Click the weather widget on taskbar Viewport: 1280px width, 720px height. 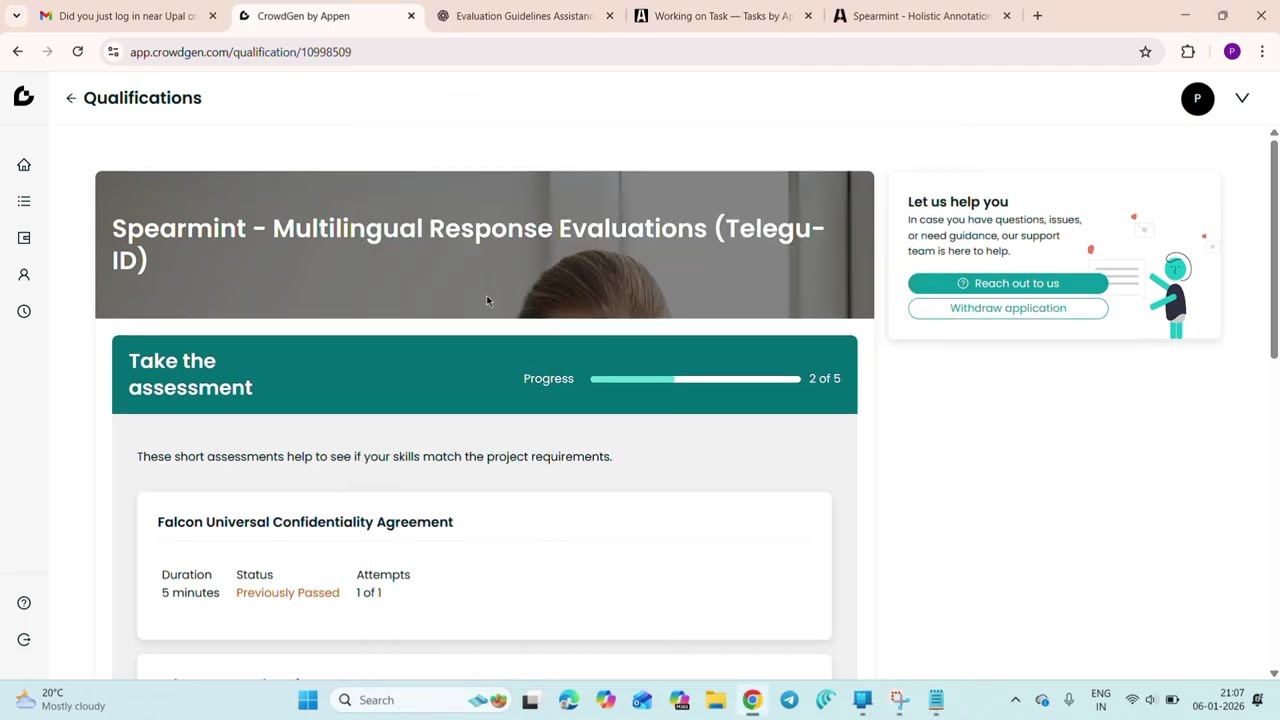[62, 700]
